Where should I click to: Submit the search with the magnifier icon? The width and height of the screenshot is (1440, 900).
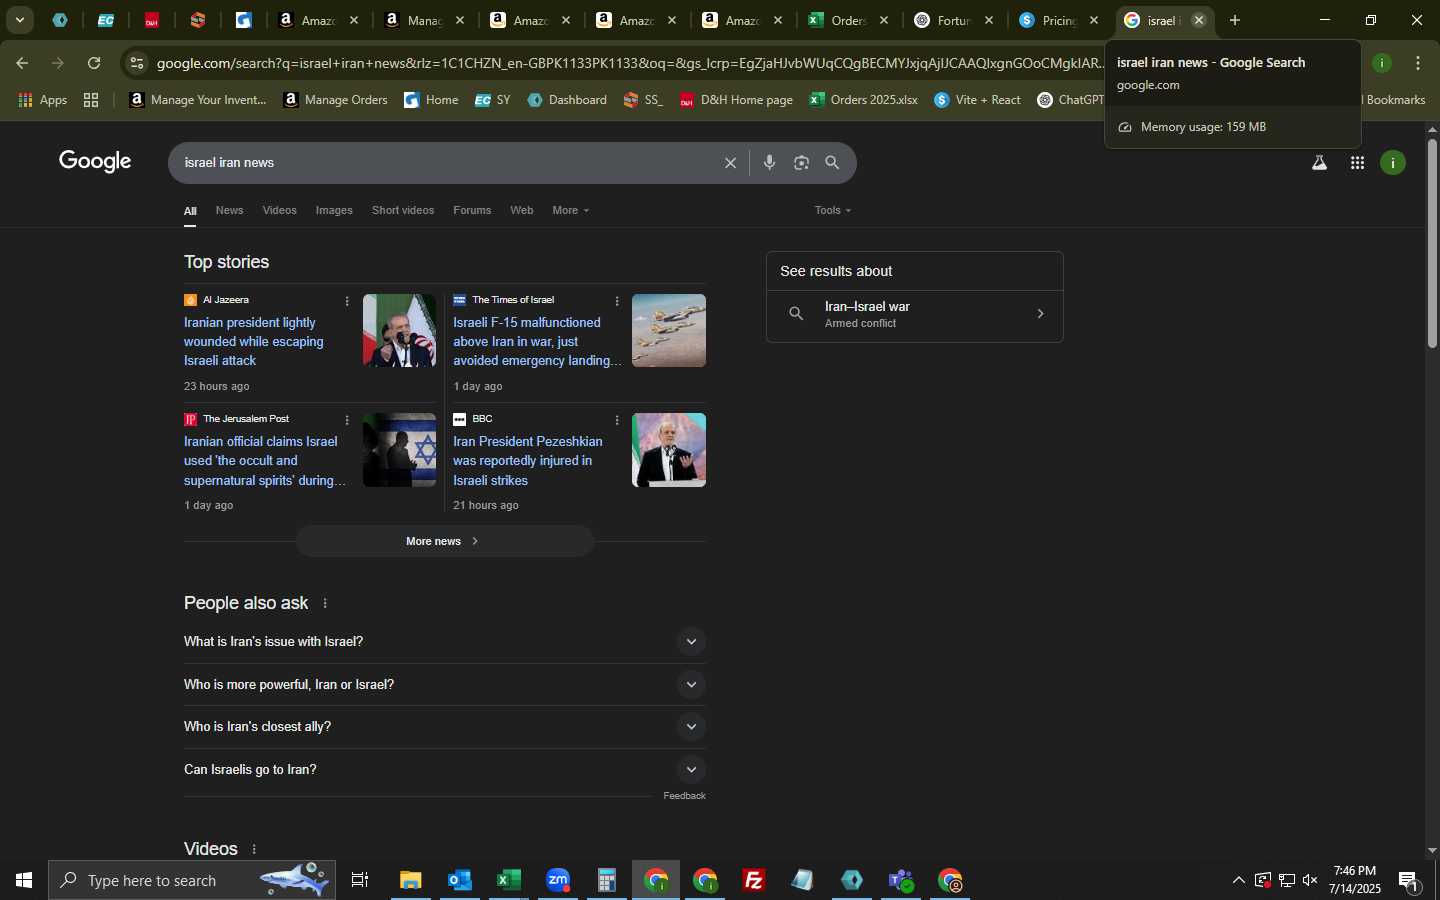point(832,163)
